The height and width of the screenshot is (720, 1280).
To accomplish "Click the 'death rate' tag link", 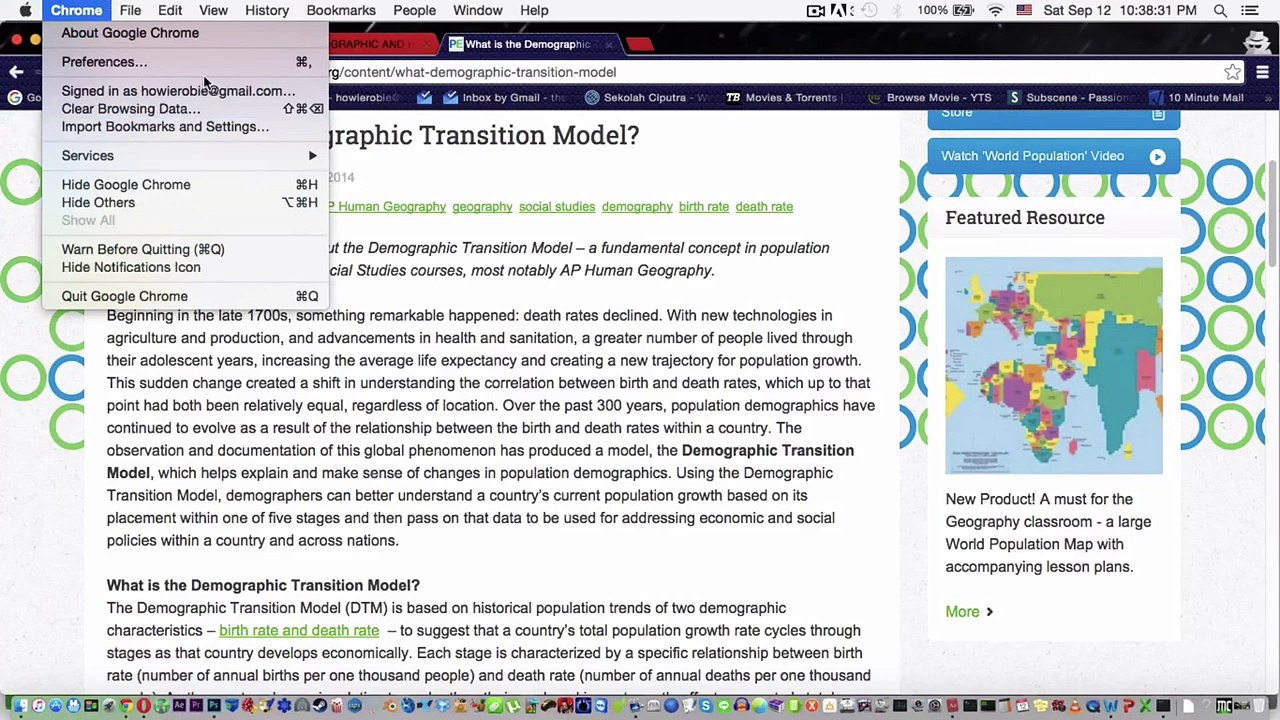I will (764, 206).
